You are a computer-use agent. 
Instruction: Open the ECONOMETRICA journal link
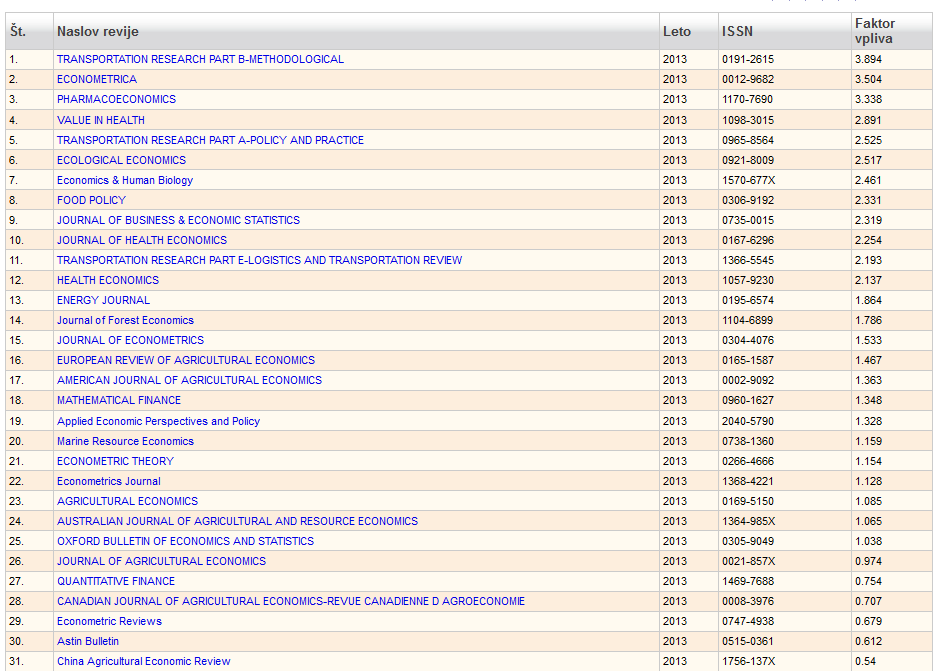pos(97,79)
